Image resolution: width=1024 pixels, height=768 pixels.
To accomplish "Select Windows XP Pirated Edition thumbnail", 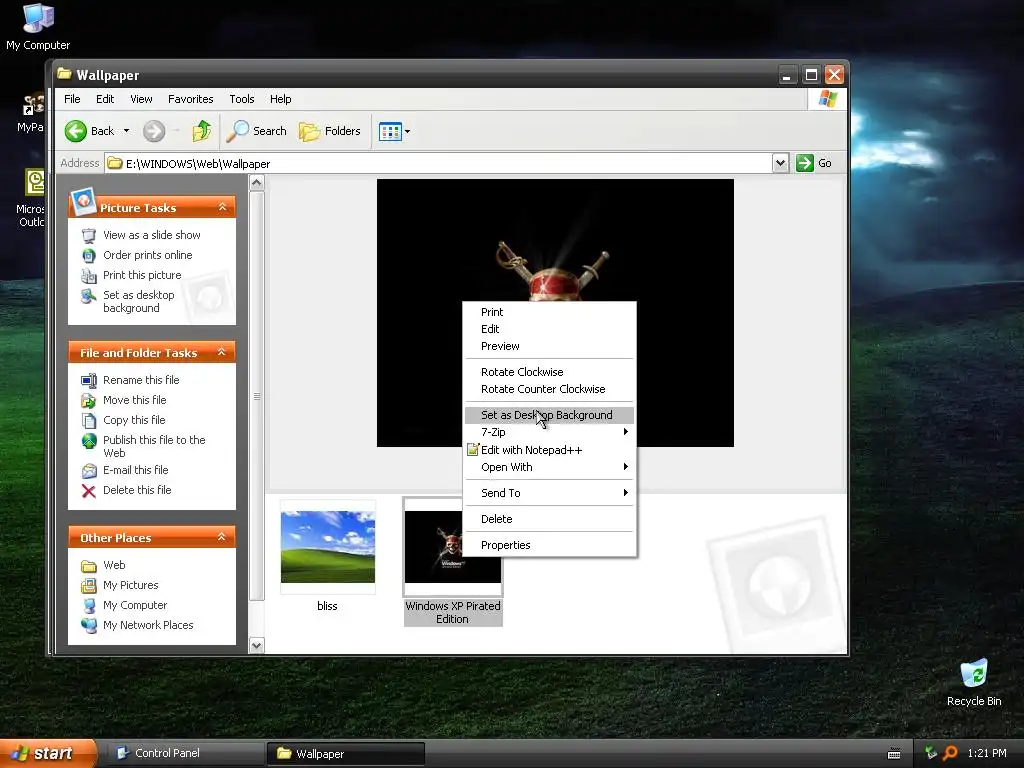I will (453, 547).
